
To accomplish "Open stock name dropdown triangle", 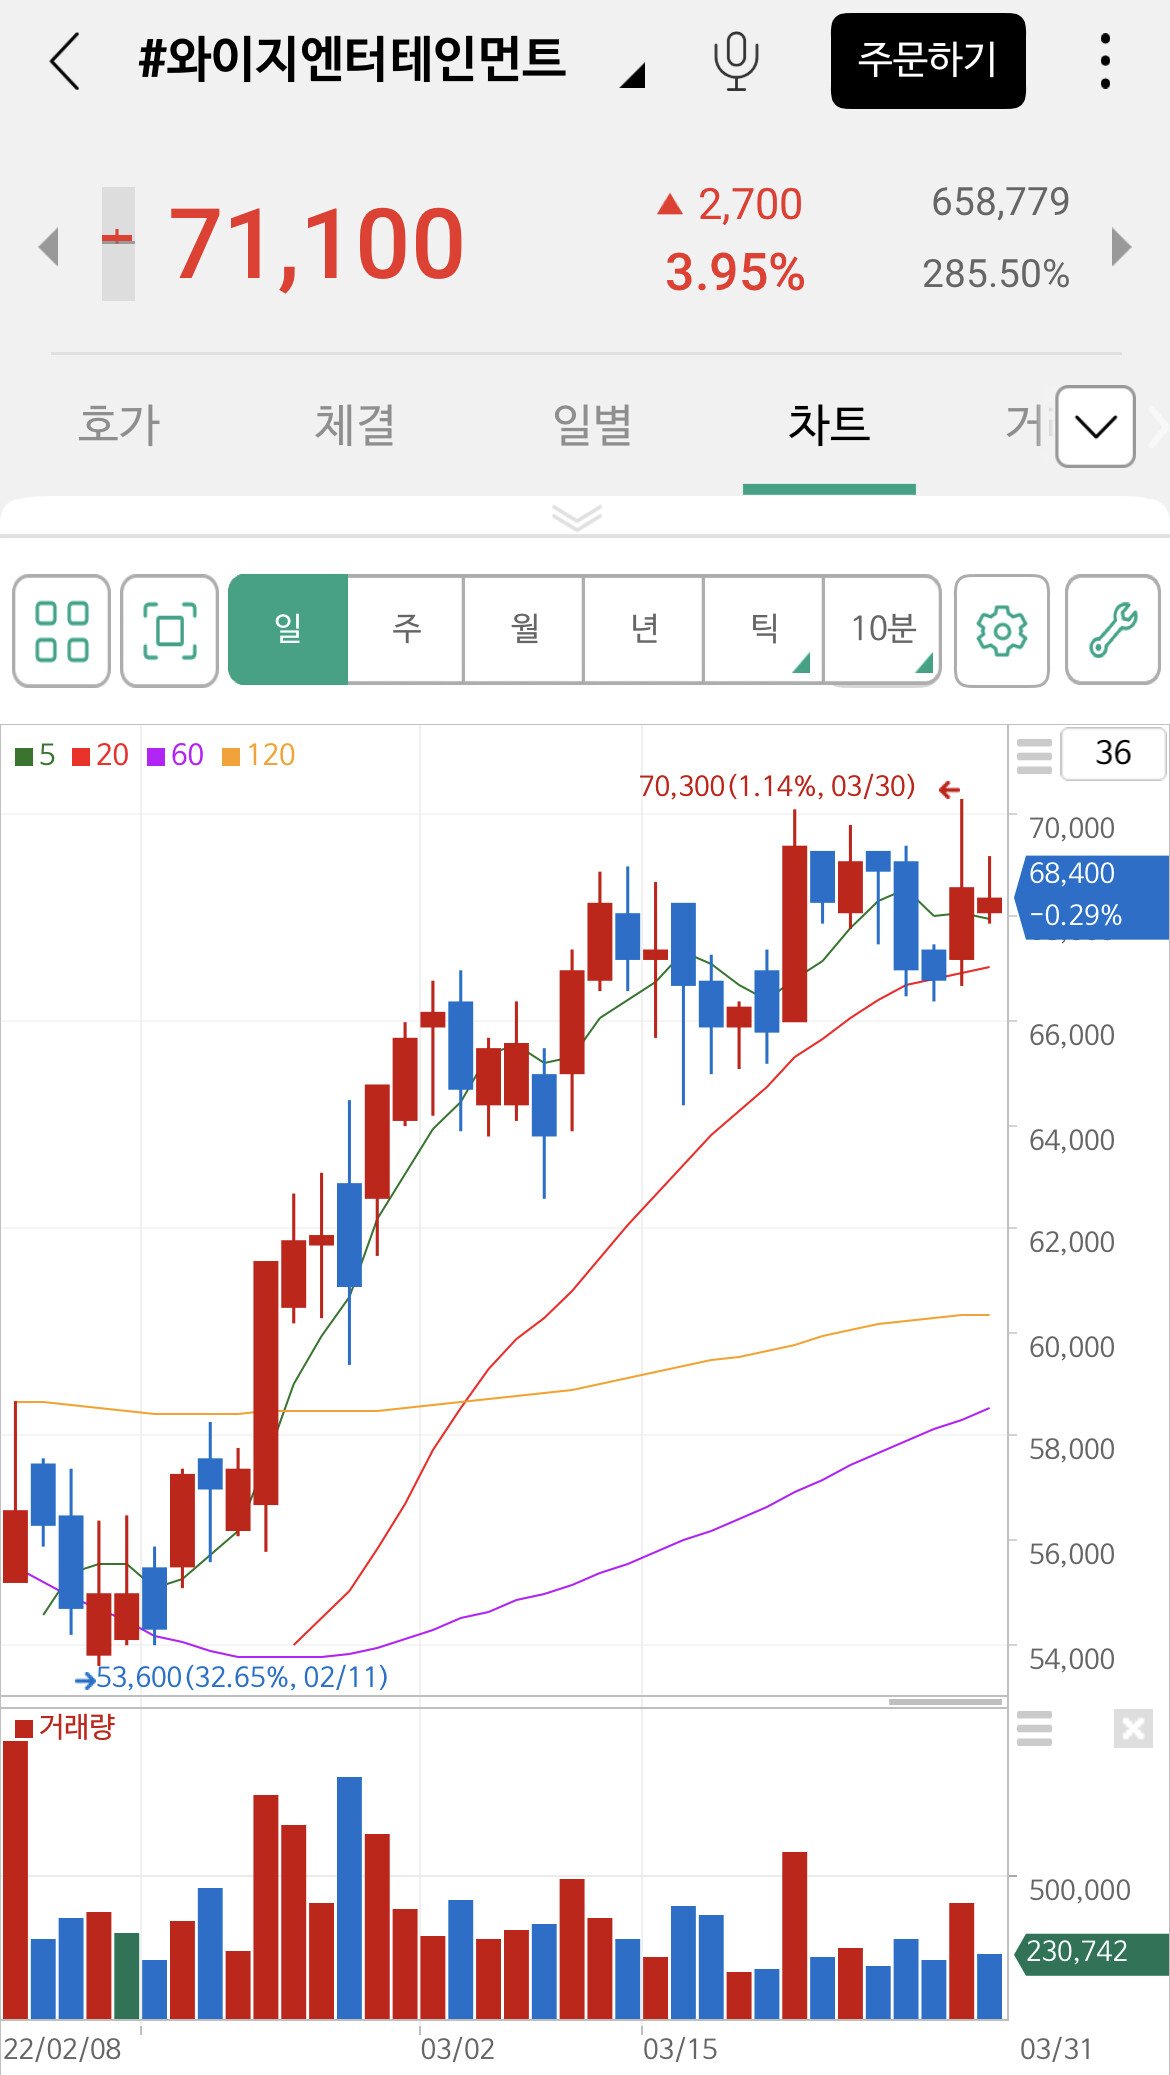I will click(633, 75).
